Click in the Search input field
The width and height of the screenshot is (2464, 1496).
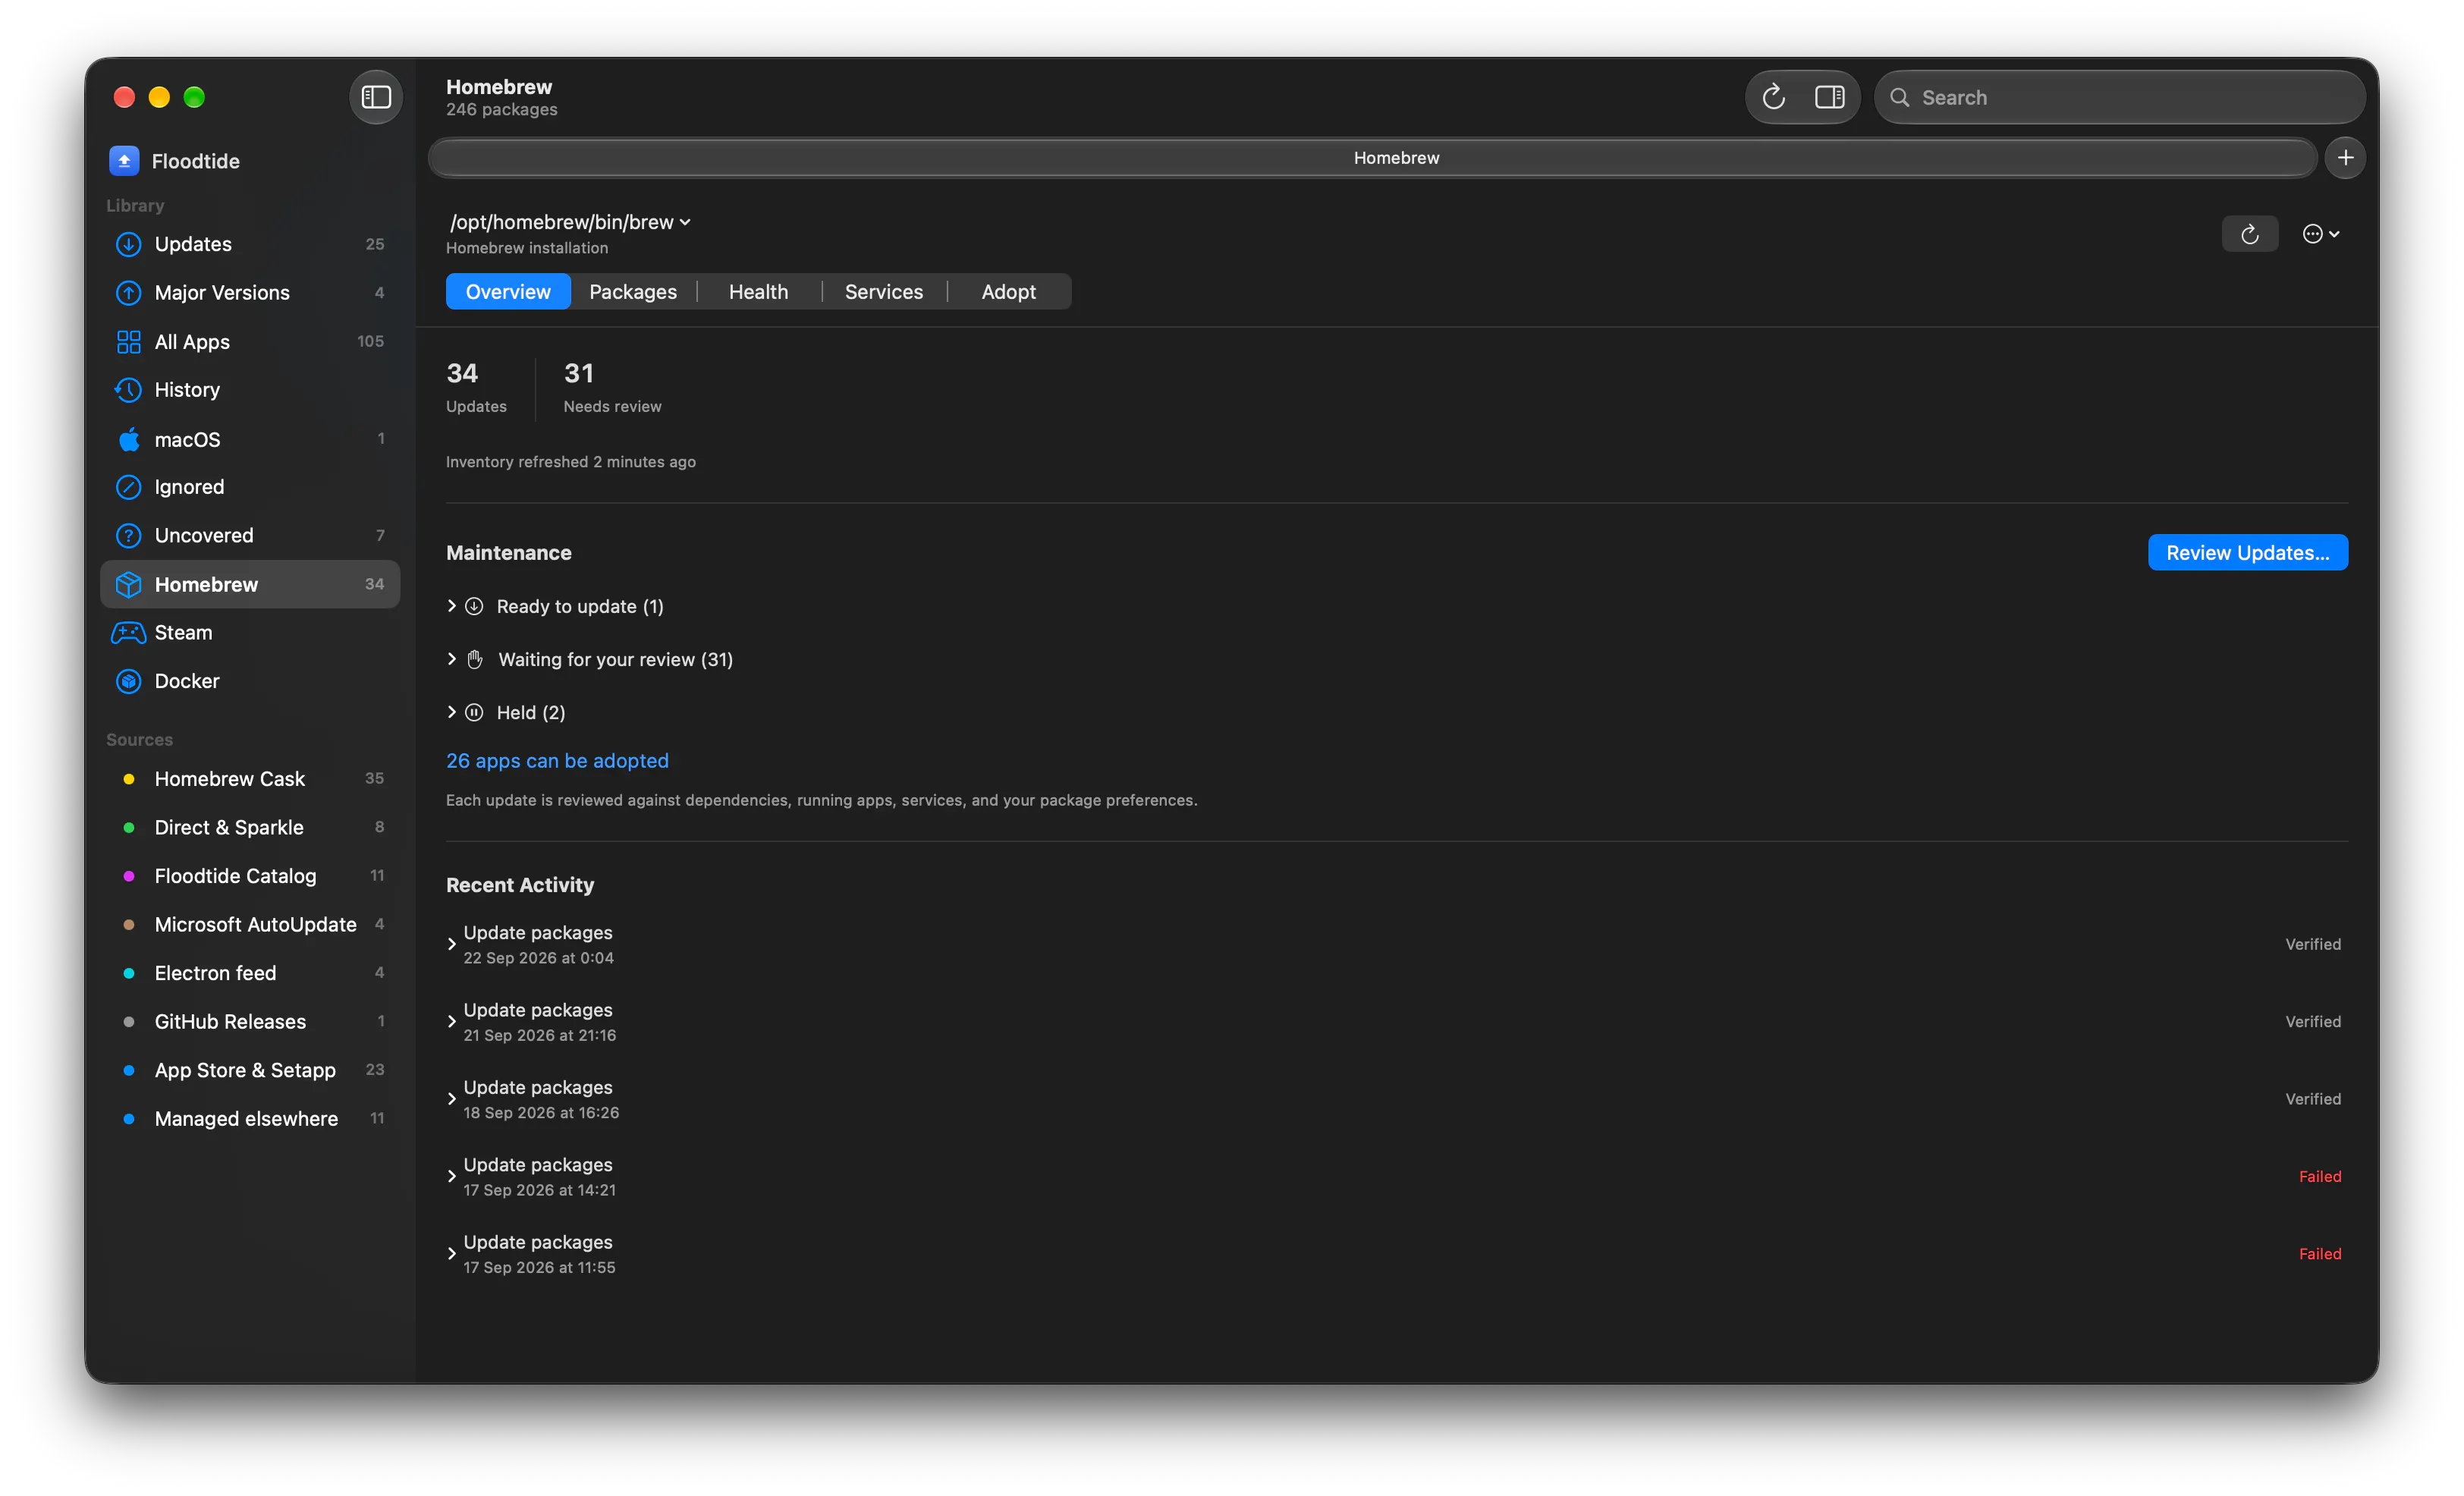point(2119,97)
